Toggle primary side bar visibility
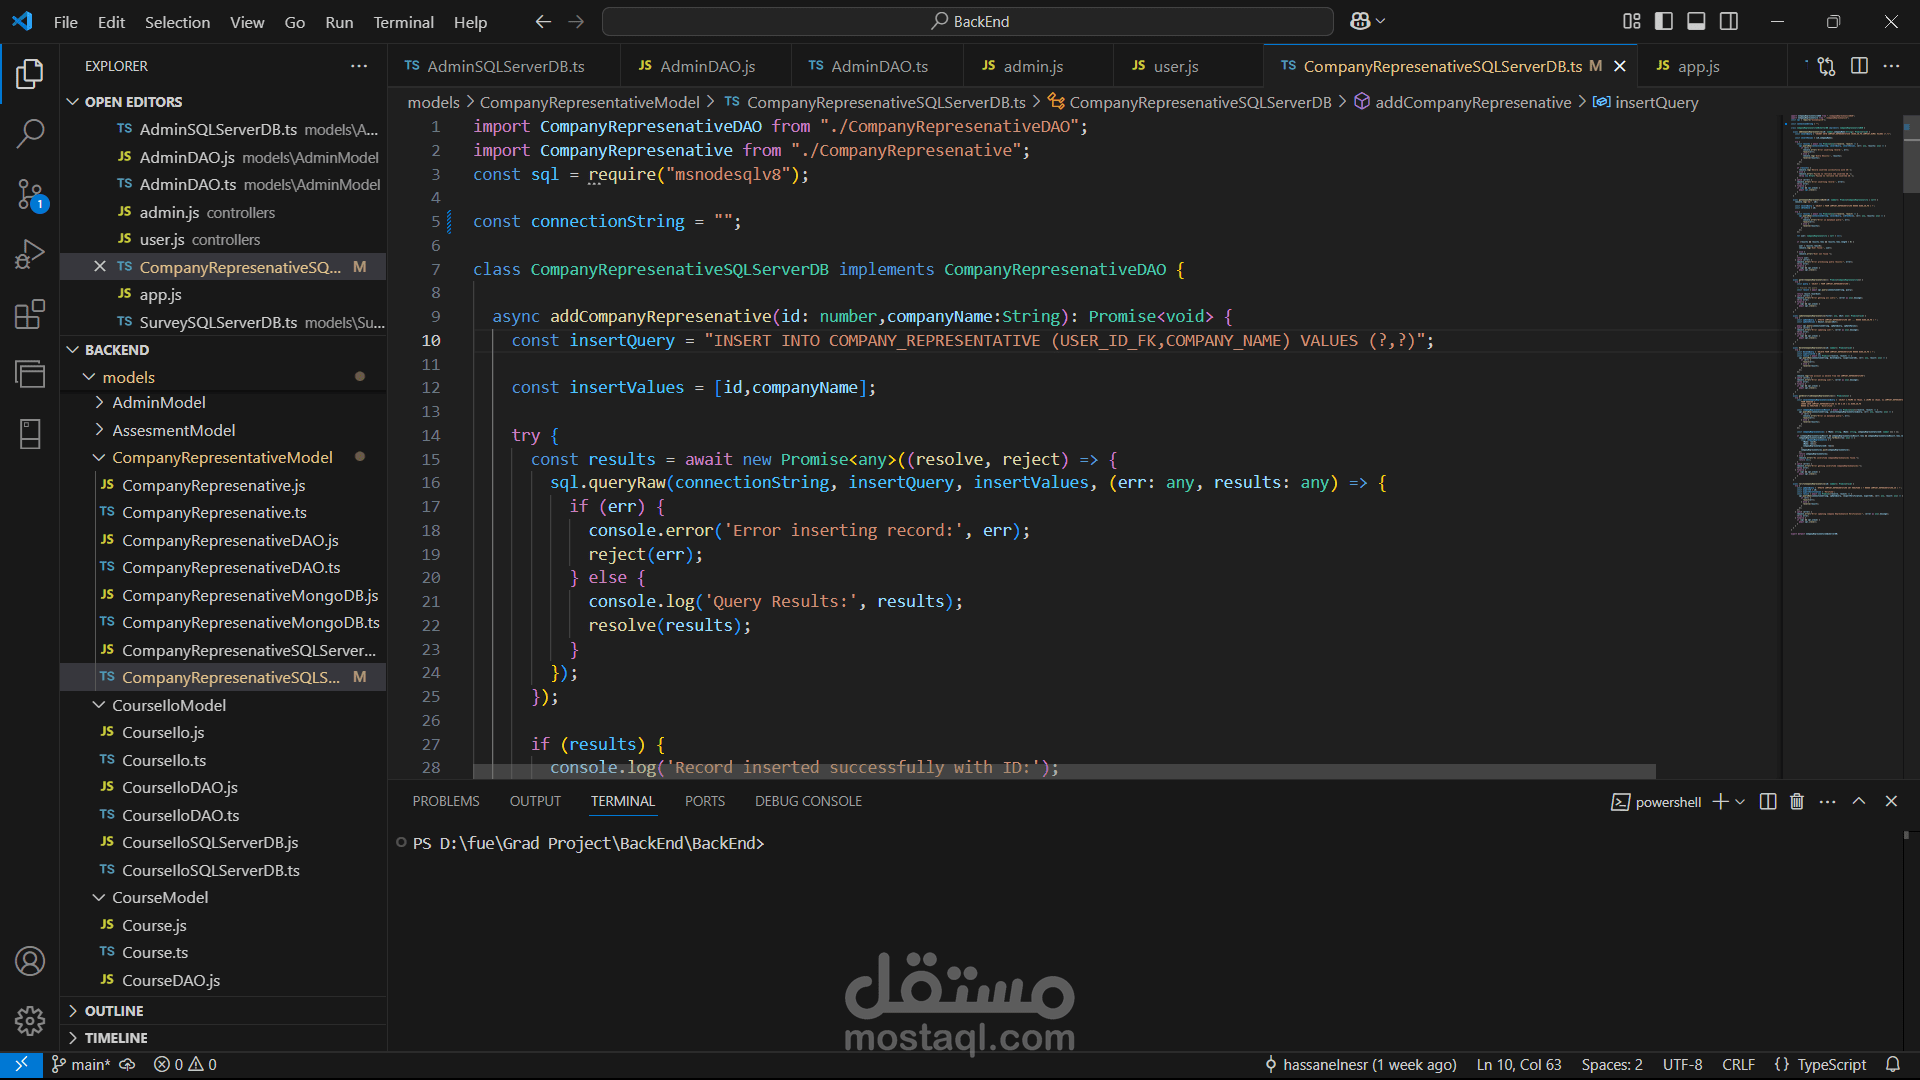Viewport: 1920px width, 1080px height. 1664,21
